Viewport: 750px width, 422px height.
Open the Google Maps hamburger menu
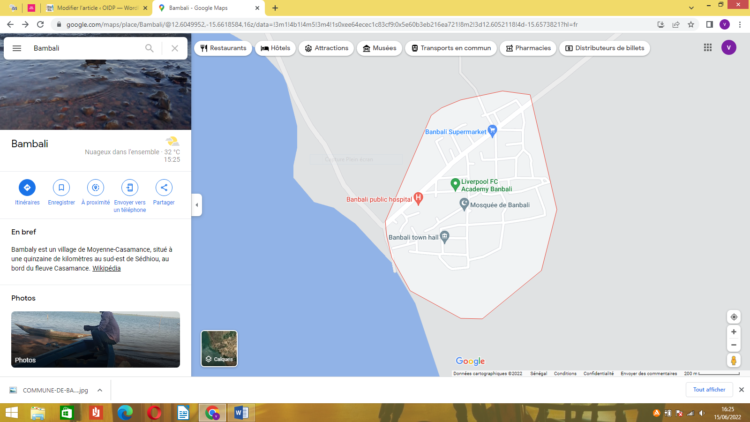[x=17, y=48]
